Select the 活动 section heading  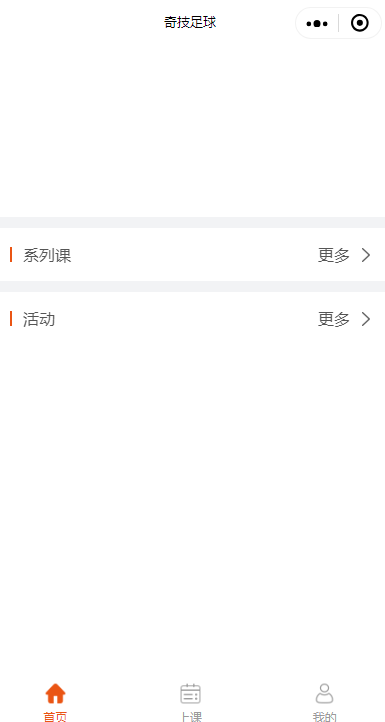coord(39,319)
